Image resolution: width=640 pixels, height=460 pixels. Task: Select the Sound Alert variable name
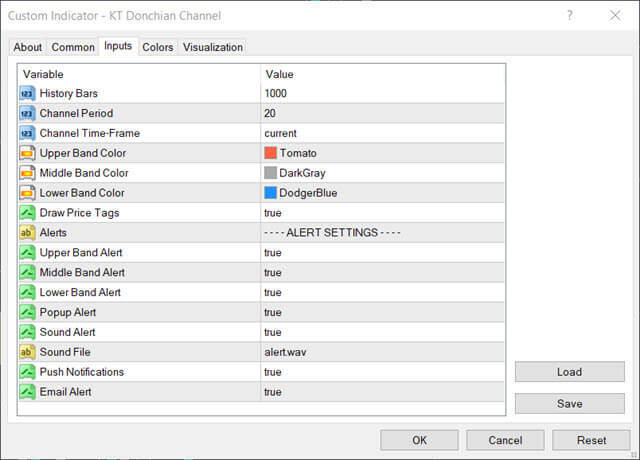67,332
